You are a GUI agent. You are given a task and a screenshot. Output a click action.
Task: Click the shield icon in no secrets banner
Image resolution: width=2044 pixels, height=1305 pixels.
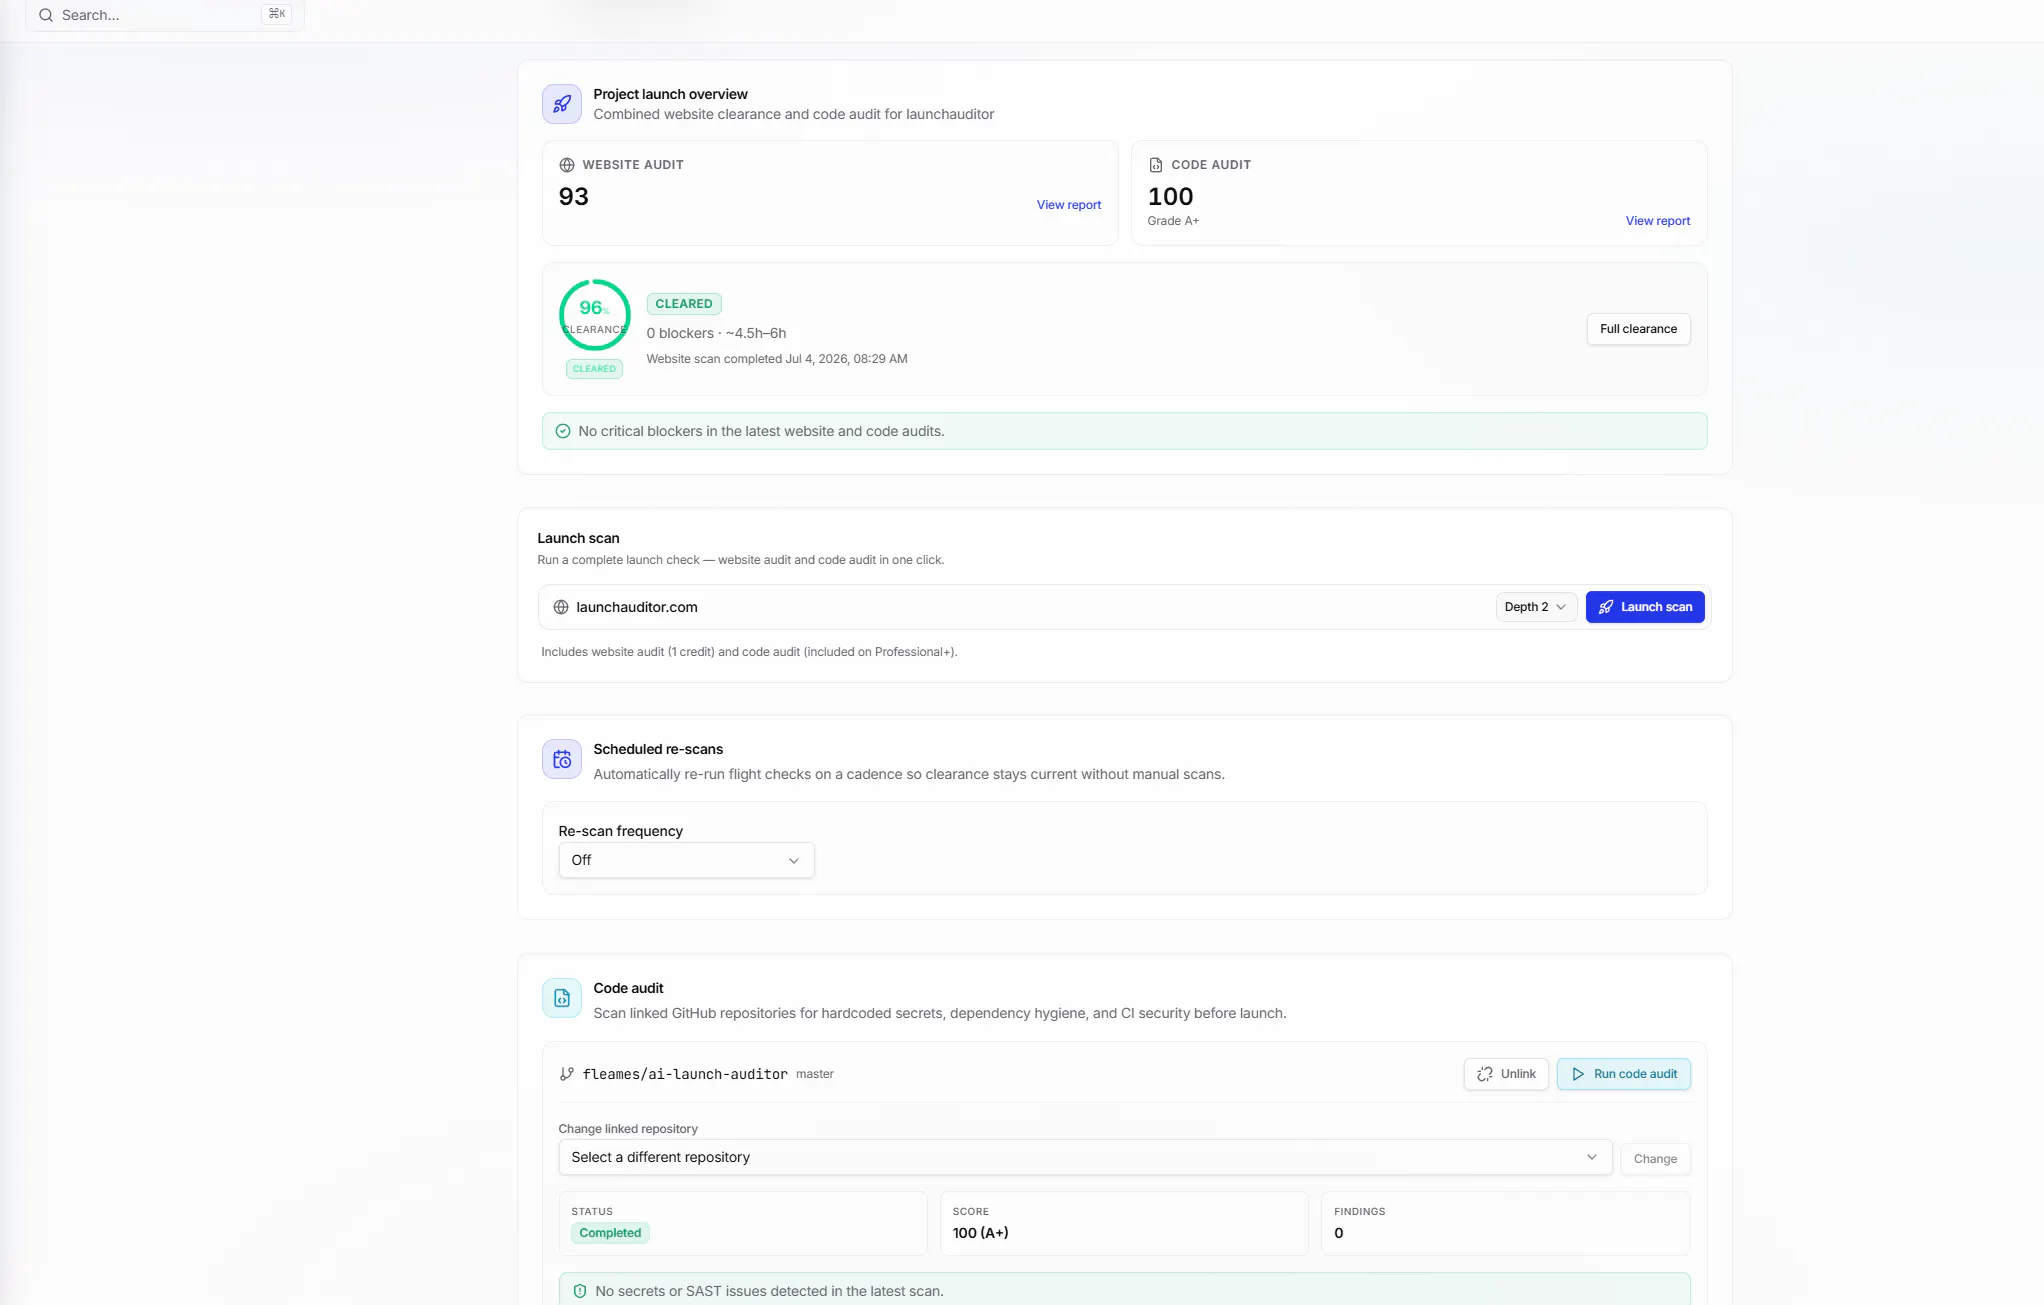coord(580,1291)
